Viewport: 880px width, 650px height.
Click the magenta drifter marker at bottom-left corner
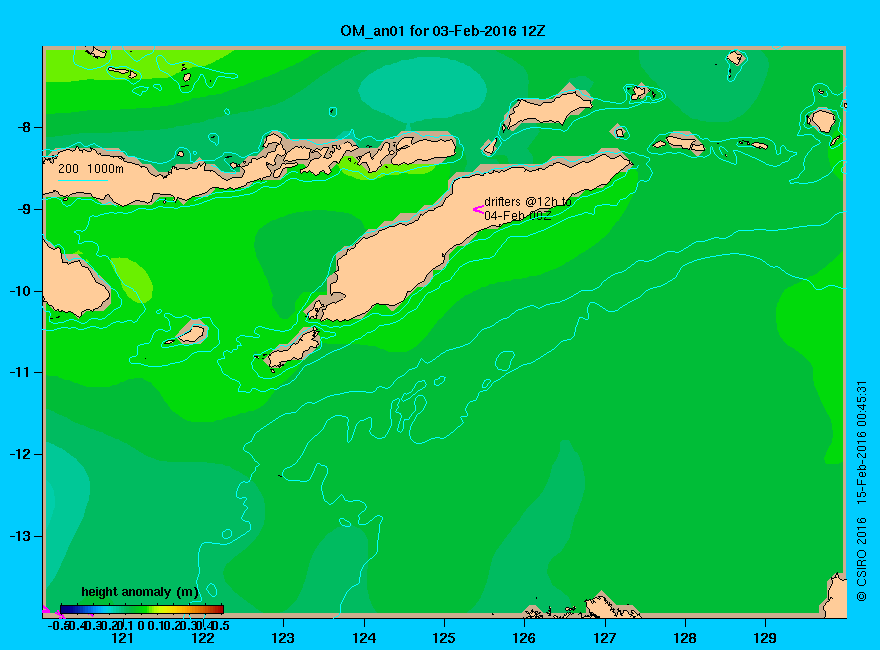[47, 610]
